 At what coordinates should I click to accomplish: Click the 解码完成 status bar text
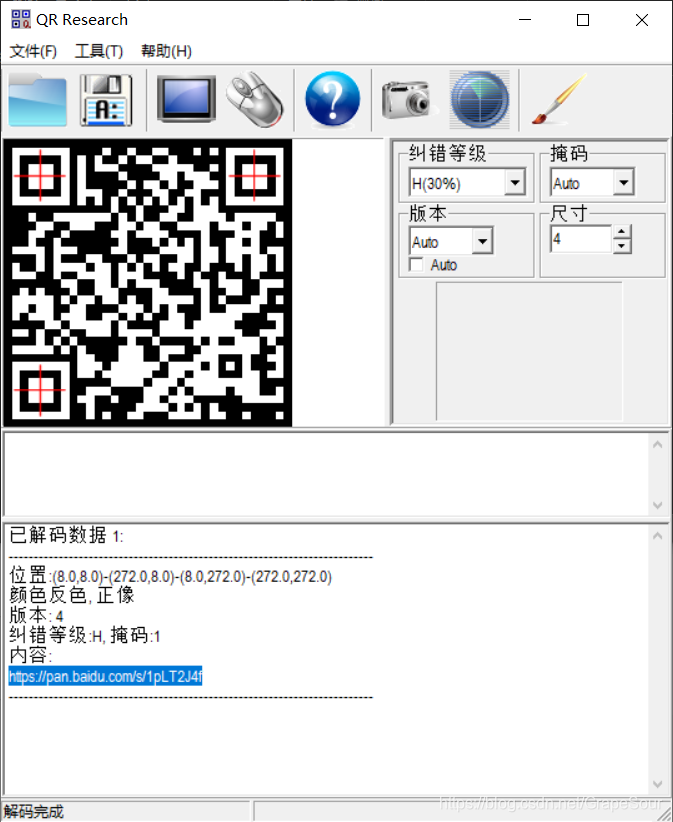coord(34,812)
